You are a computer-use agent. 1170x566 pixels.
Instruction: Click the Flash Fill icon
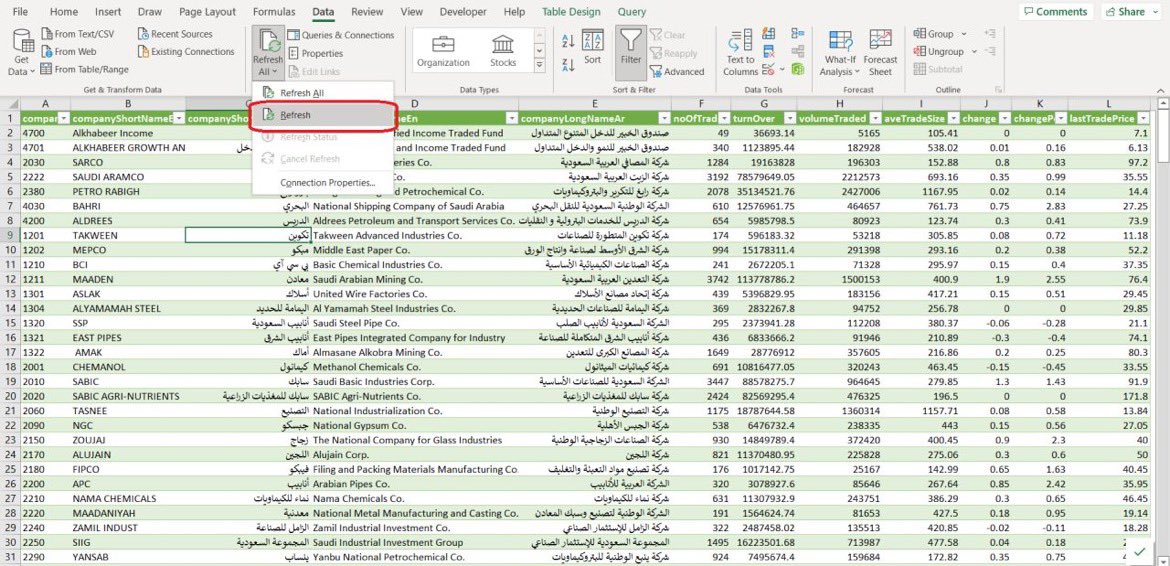pyautogui.click(x=768, y=34)
